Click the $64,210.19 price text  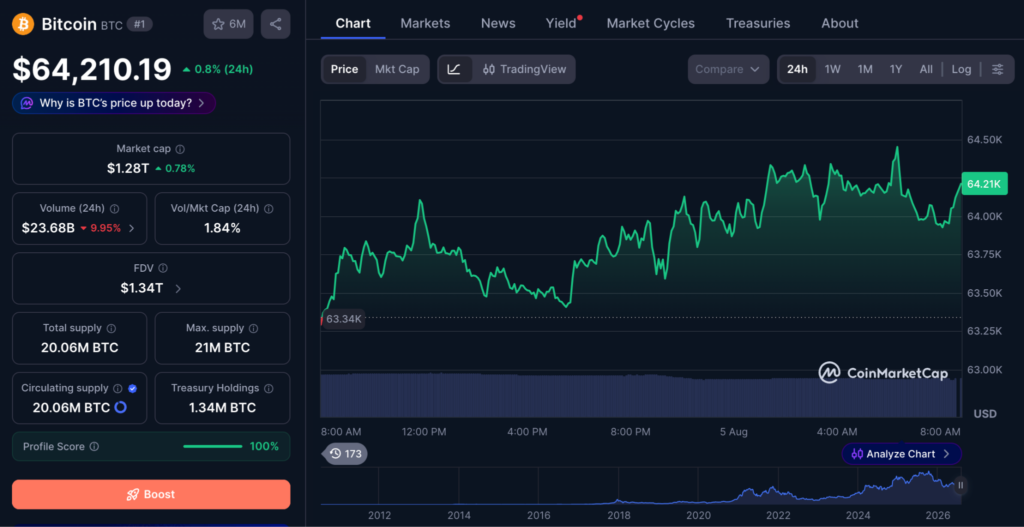click(92, 70)
